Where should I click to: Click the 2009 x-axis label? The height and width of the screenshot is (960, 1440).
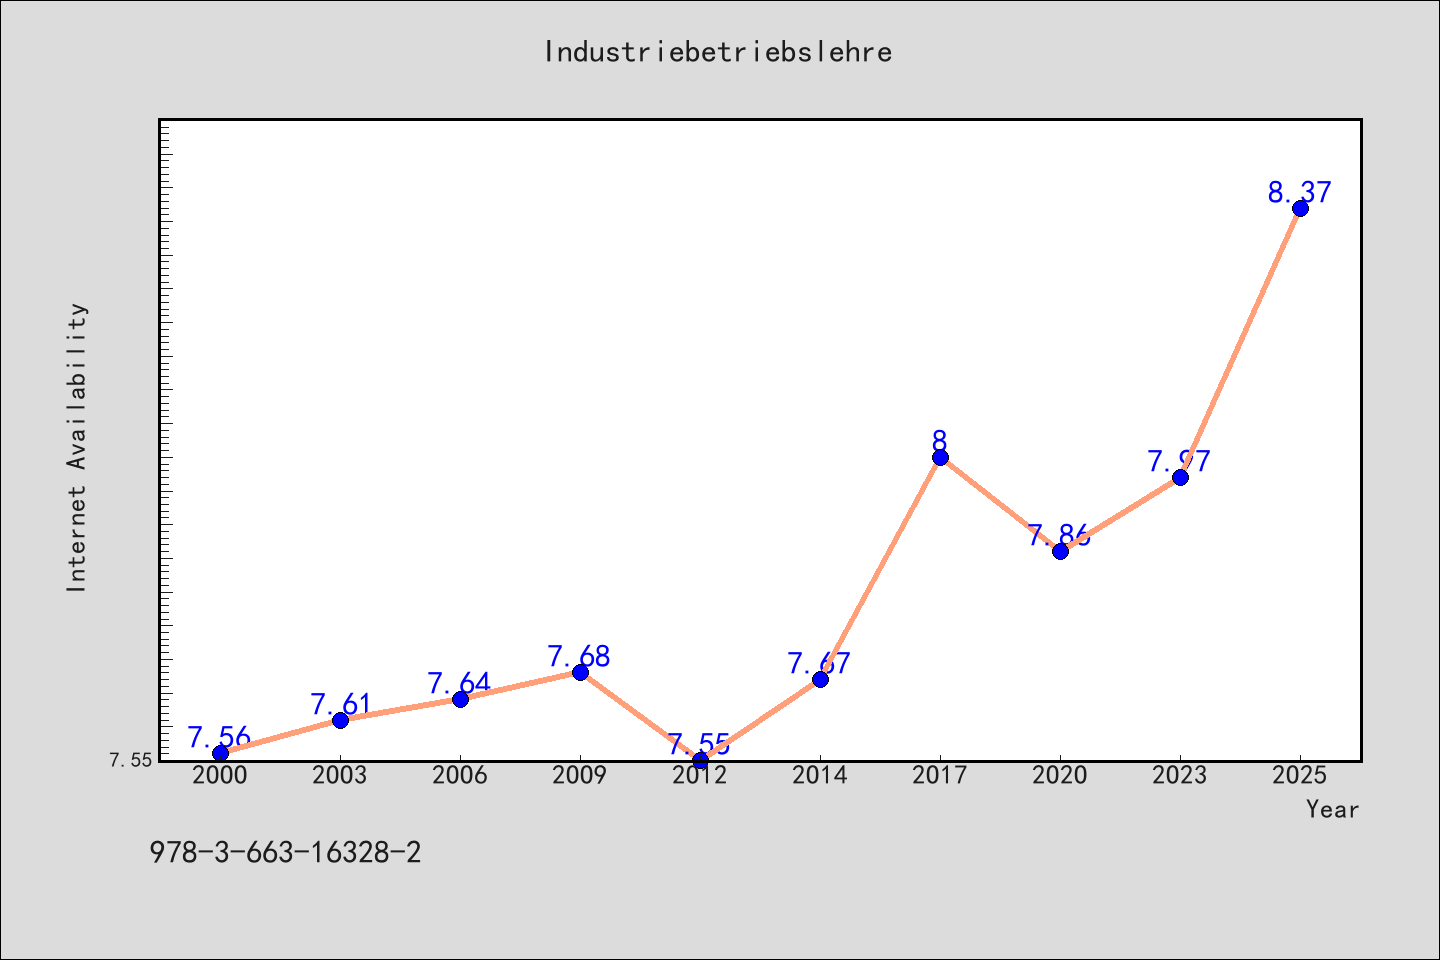(x=580, y=775)
